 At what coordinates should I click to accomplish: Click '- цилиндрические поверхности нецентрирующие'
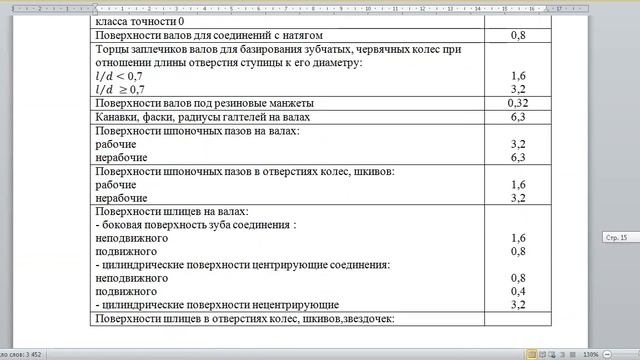click(217, 305)
